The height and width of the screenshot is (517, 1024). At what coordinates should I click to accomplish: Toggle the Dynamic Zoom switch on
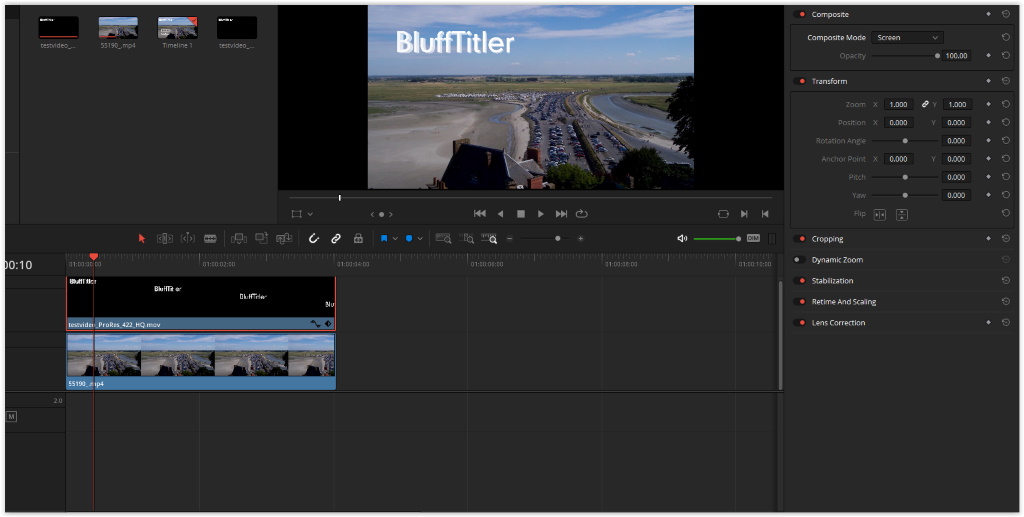[799, 260]
